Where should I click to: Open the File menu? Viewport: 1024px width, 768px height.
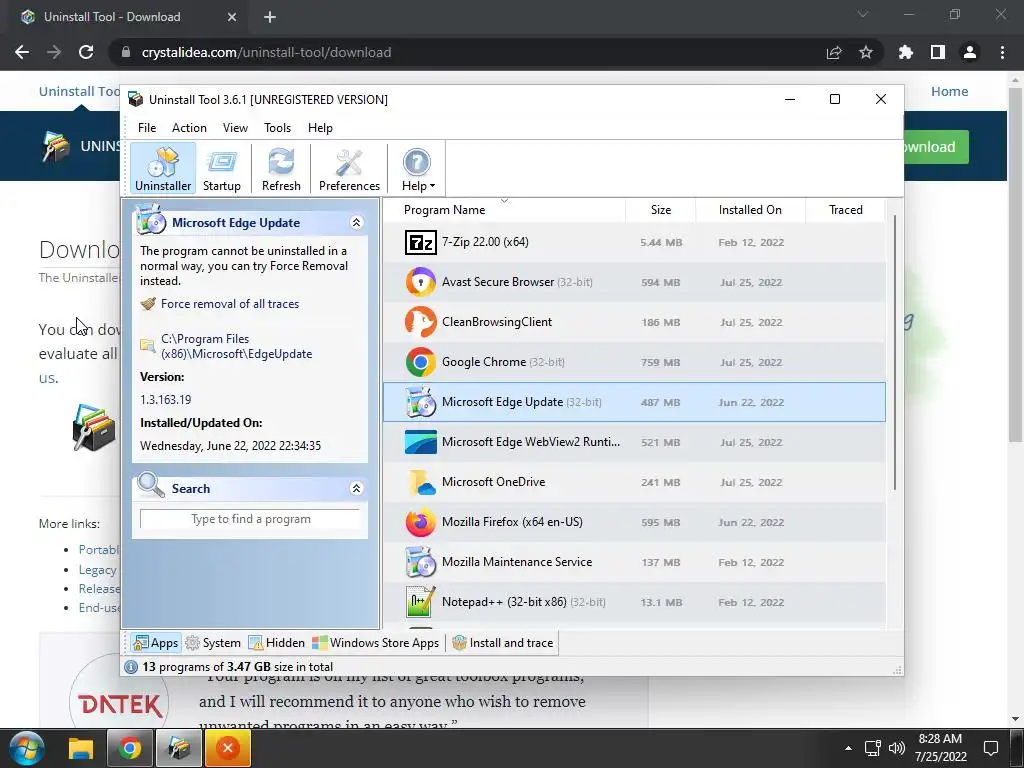click(x=147, y=128)
